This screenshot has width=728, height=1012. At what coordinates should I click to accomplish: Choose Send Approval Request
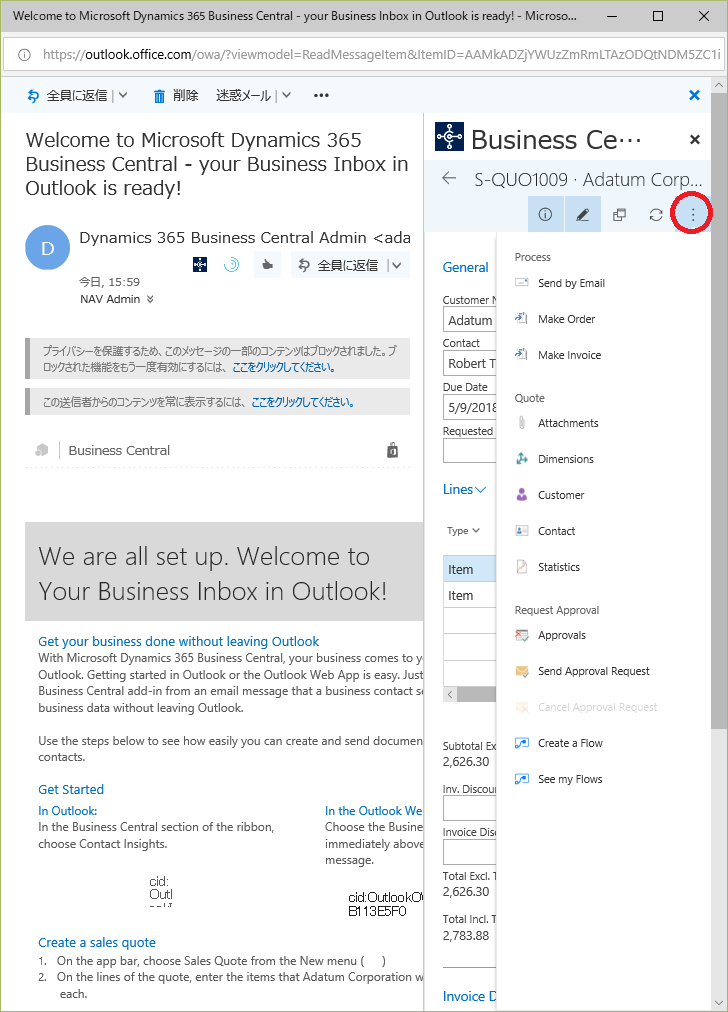click(x=594, y=672)
